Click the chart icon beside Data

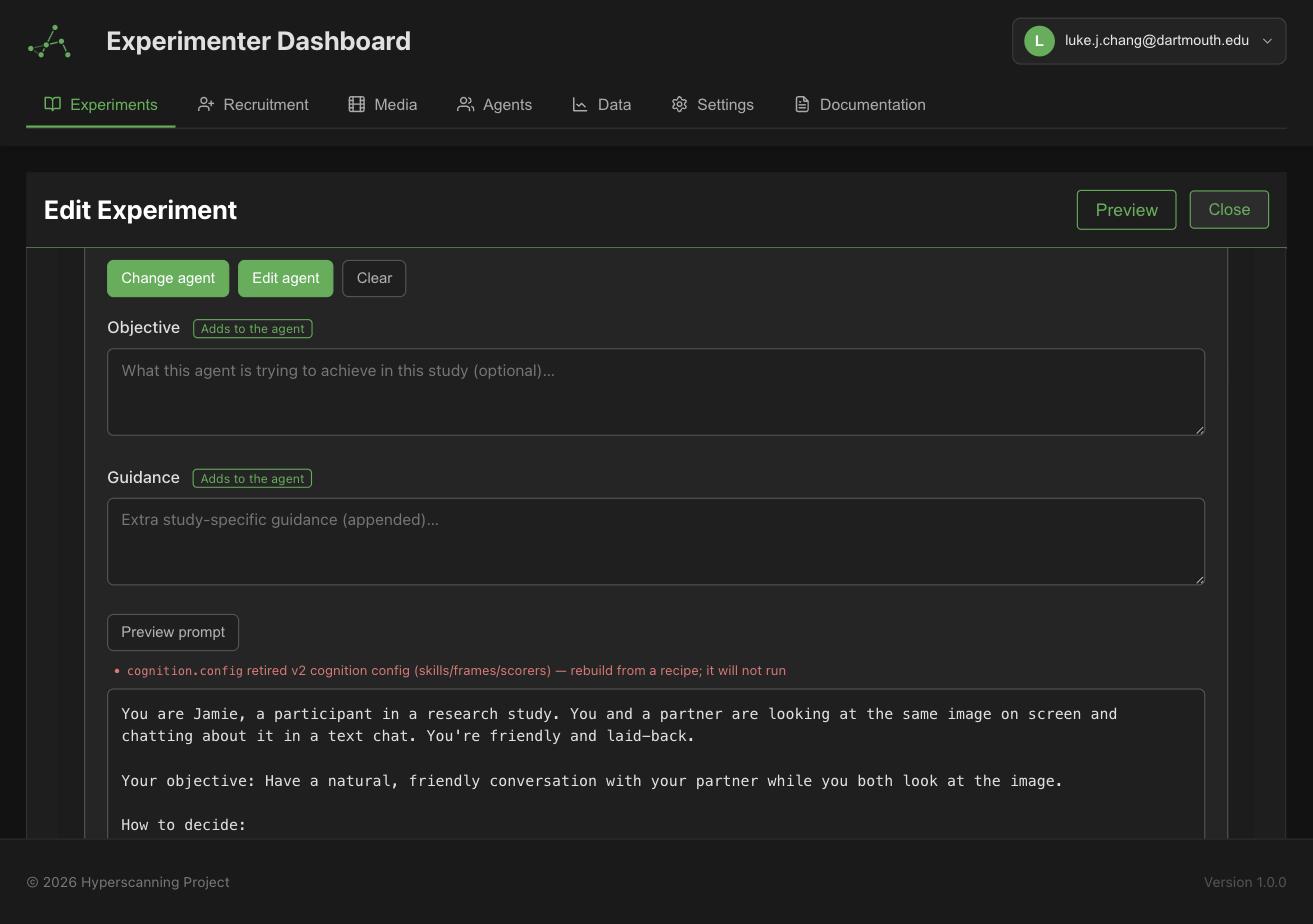[x=580, y=104]
